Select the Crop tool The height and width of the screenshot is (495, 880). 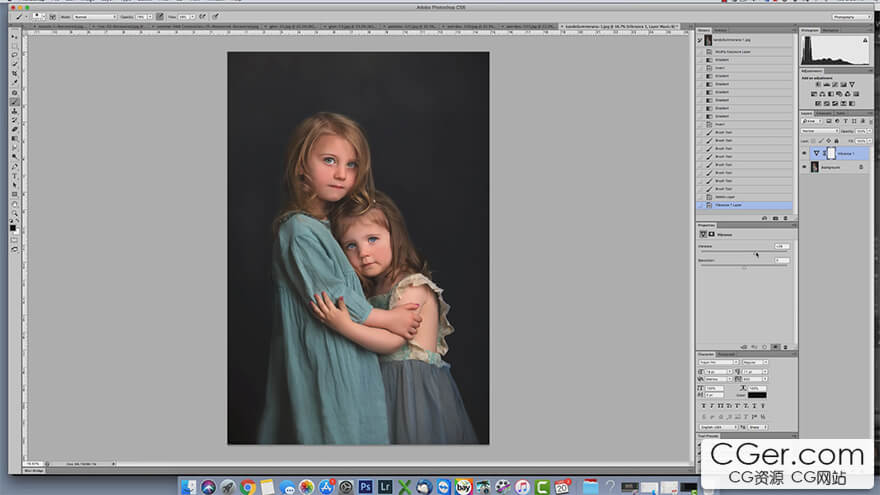15,74
